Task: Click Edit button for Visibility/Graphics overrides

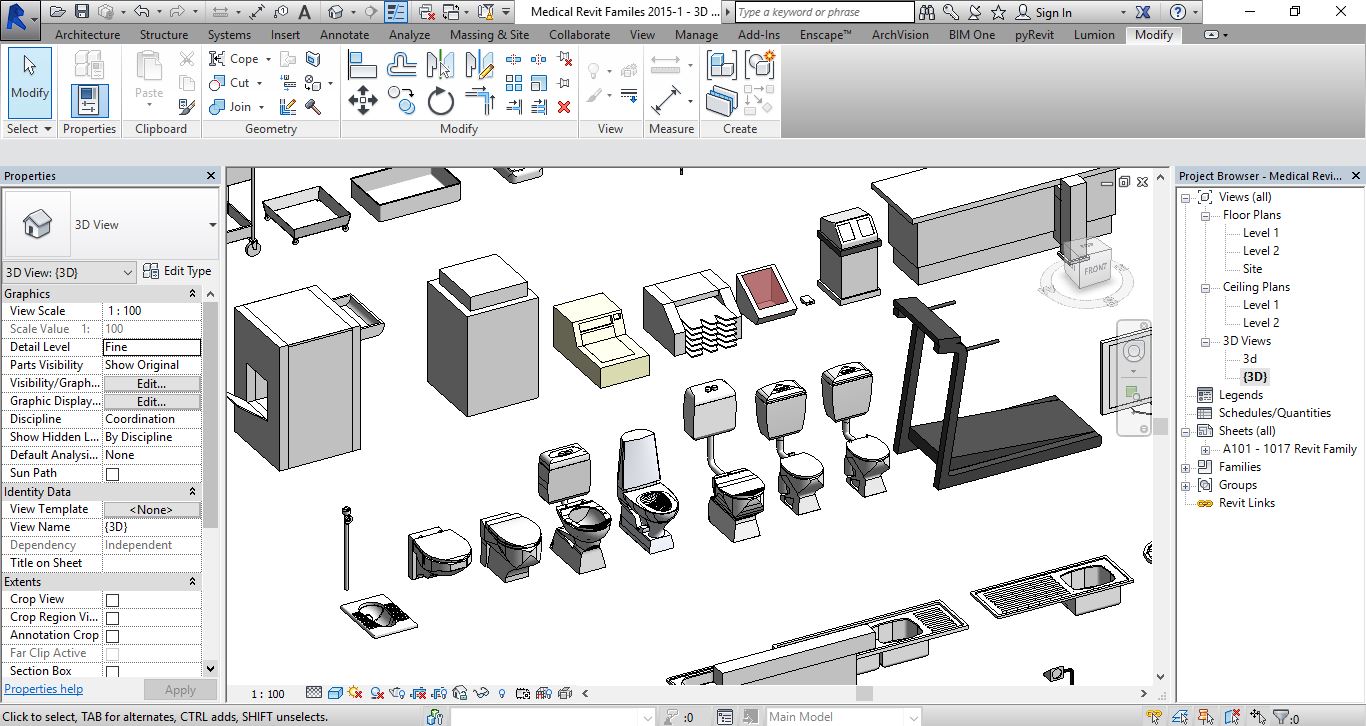Action: [151, 383]
